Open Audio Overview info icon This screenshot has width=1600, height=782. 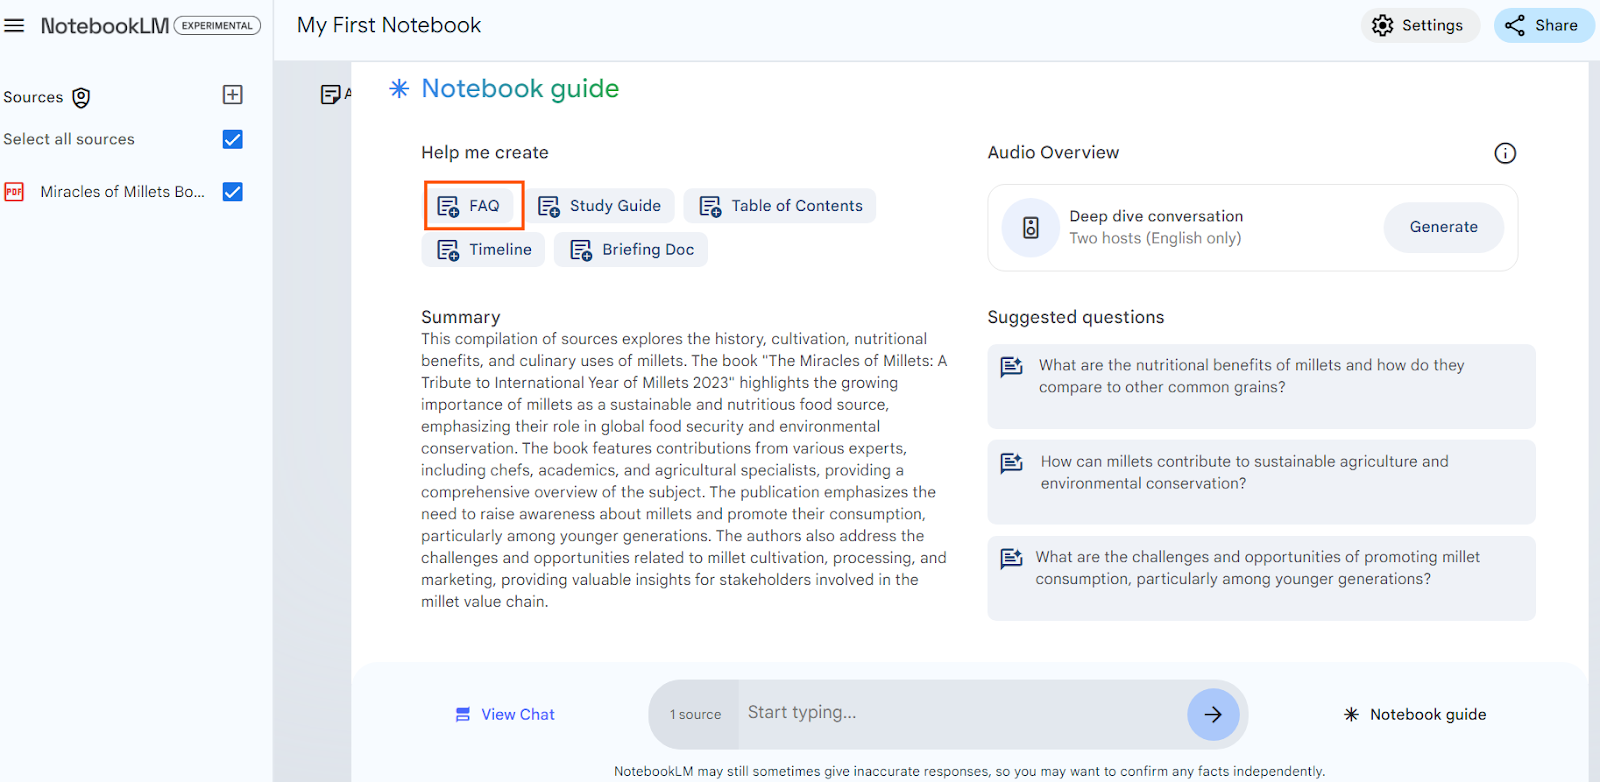click(1505, 153)
